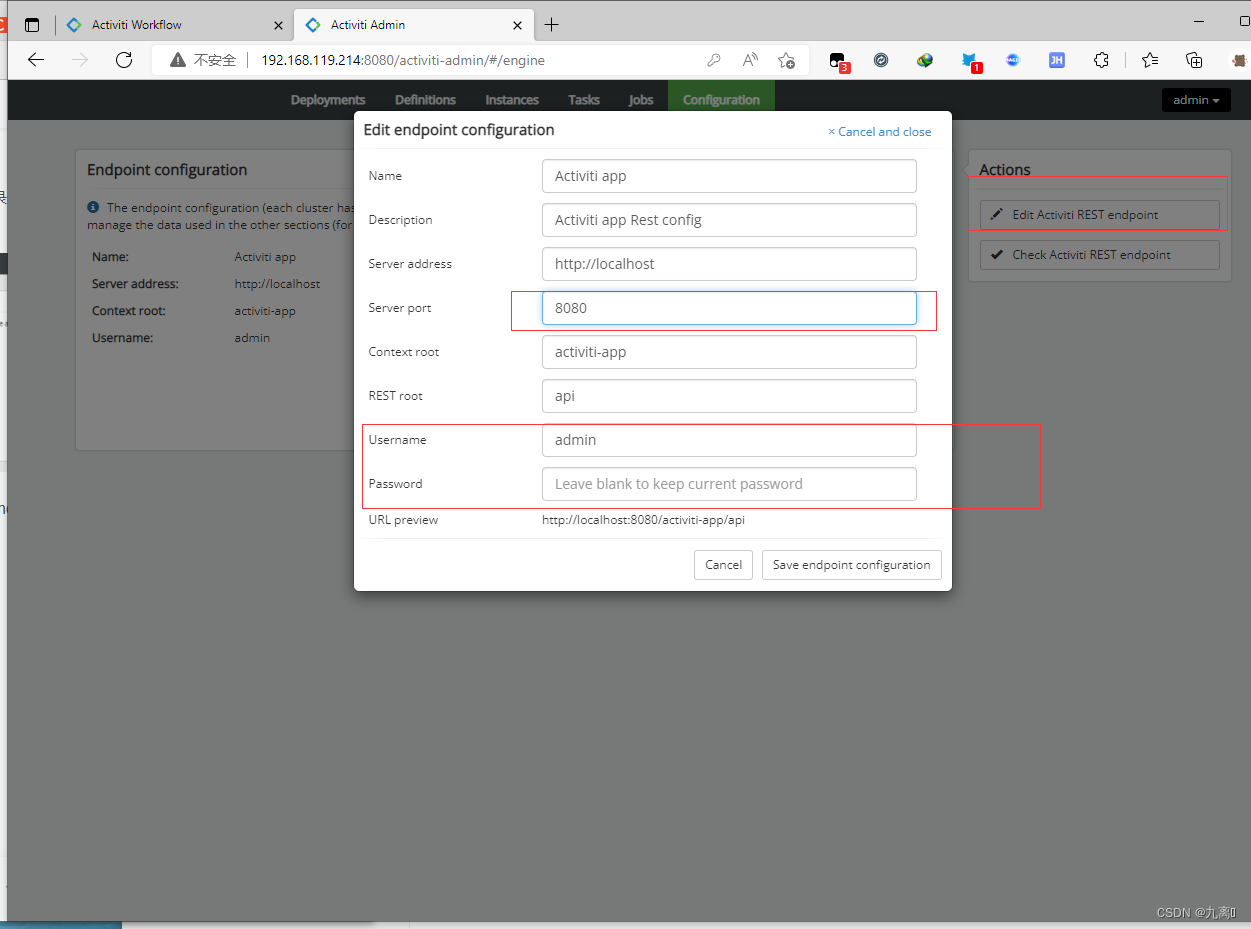Screen dimensions: 1251x929
Task: Click Check Activiti REST endpoint button
Action: 1099,255
